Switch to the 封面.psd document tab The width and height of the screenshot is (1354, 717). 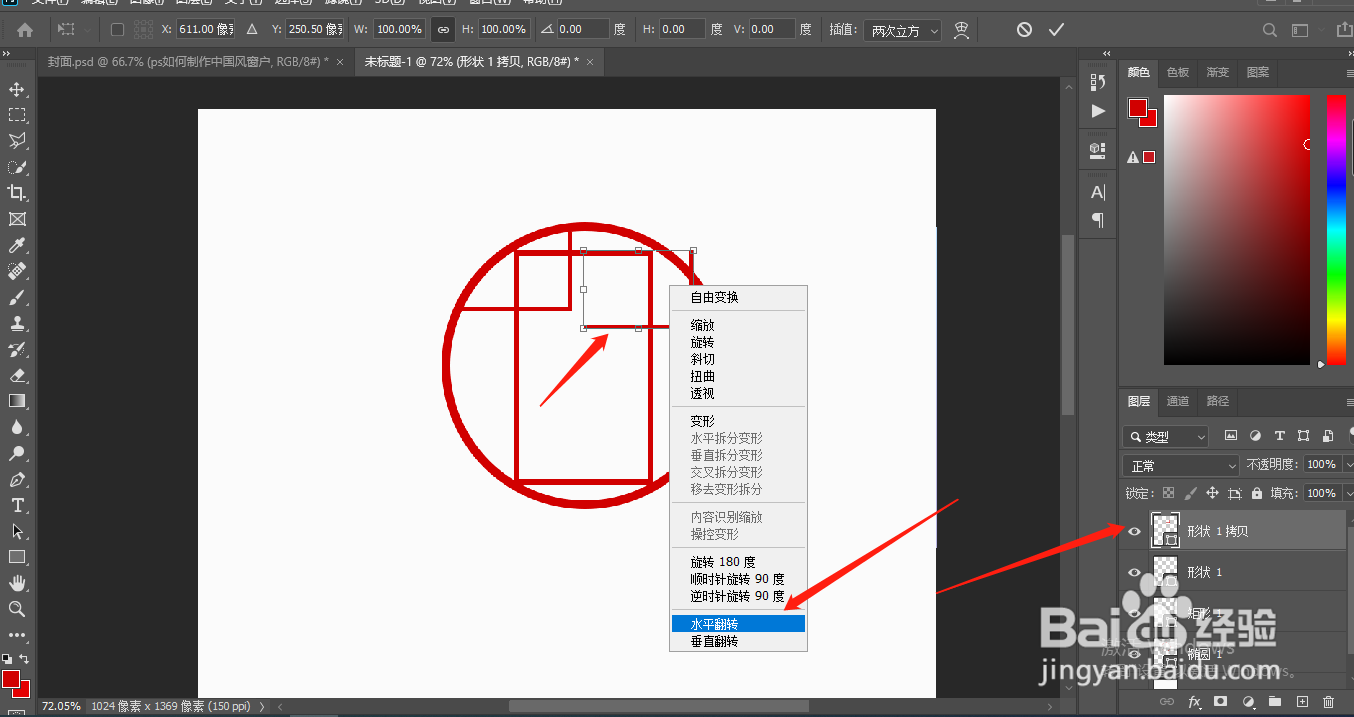click(196, 62)
